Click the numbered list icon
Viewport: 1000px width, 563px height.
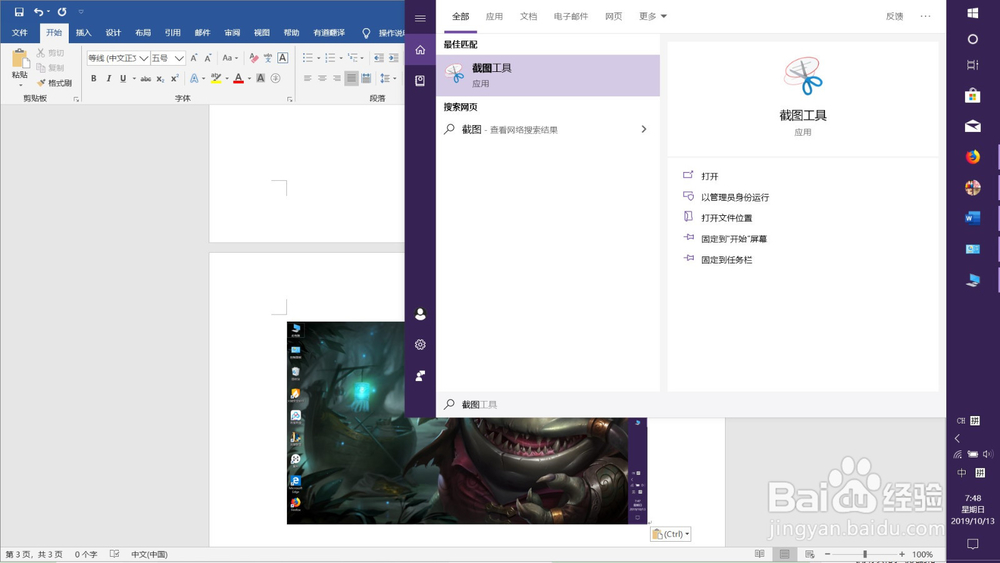(x=330, y=58)
